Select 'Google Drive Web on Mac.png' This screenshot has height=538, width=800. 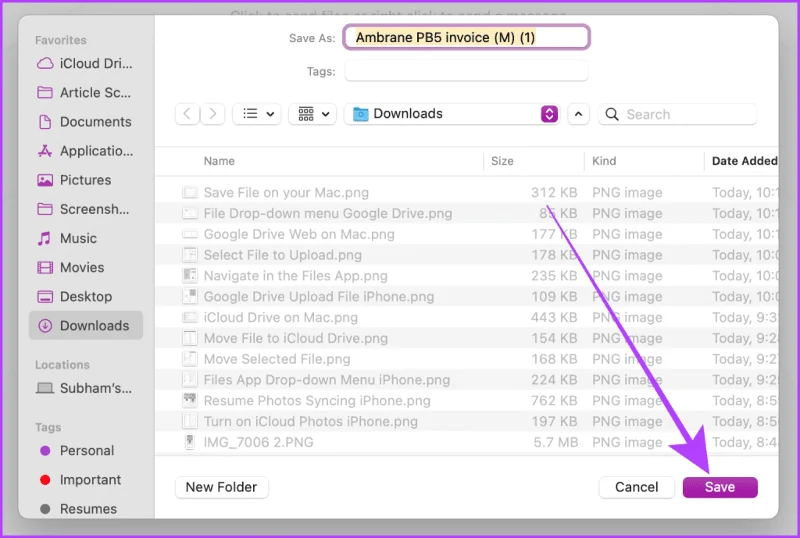coord(467,234)
